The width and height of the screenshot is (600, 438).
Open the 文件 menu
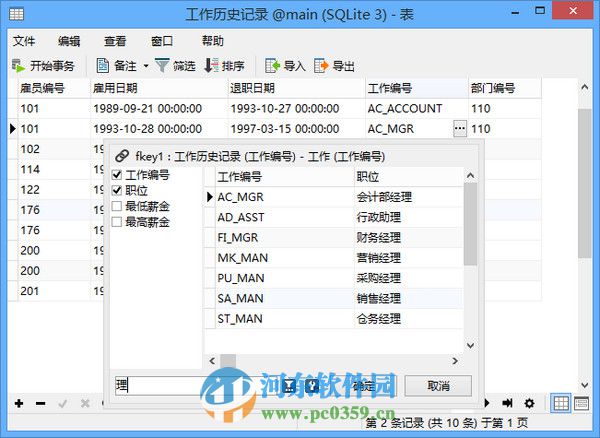24,41
